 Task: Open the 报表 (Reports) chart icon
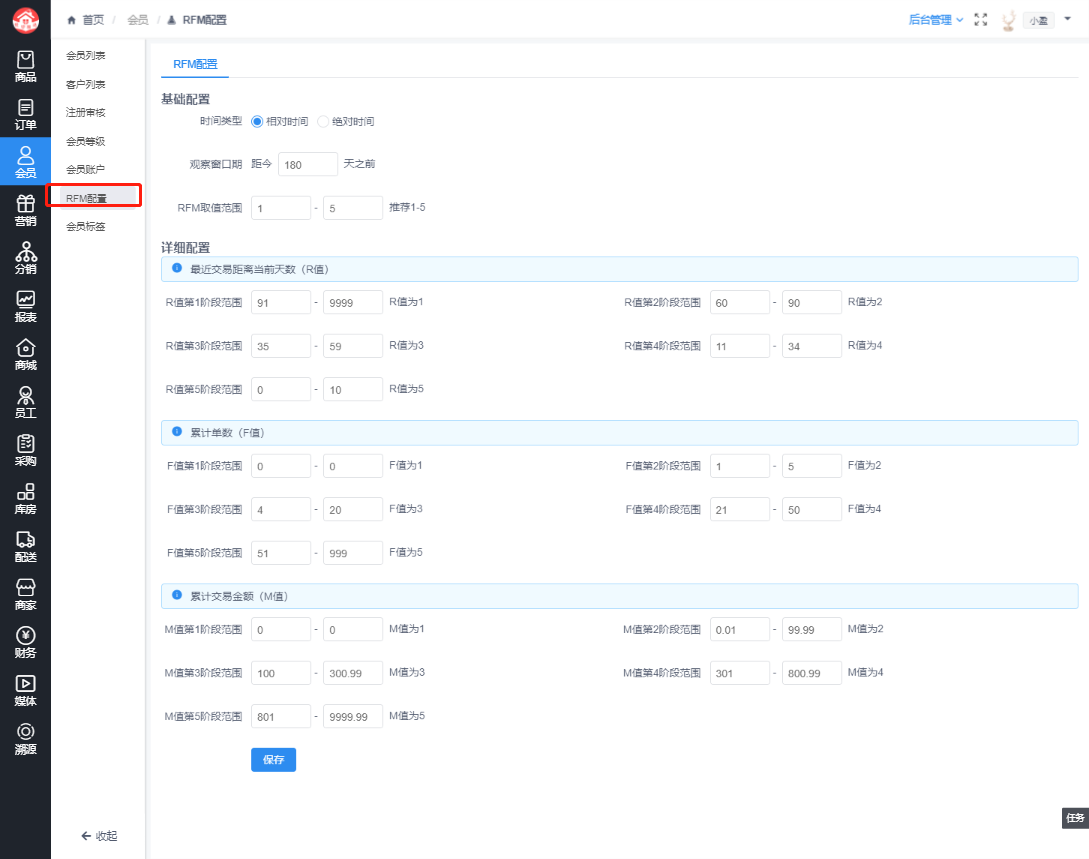coord(25,306)
